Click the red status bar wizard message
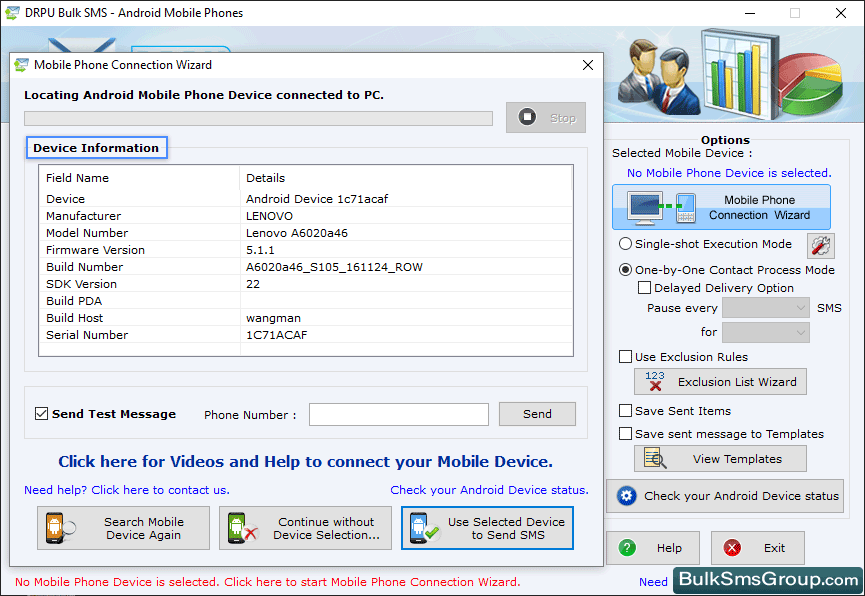Screen dimensions: 865x596 pos(268,582)
